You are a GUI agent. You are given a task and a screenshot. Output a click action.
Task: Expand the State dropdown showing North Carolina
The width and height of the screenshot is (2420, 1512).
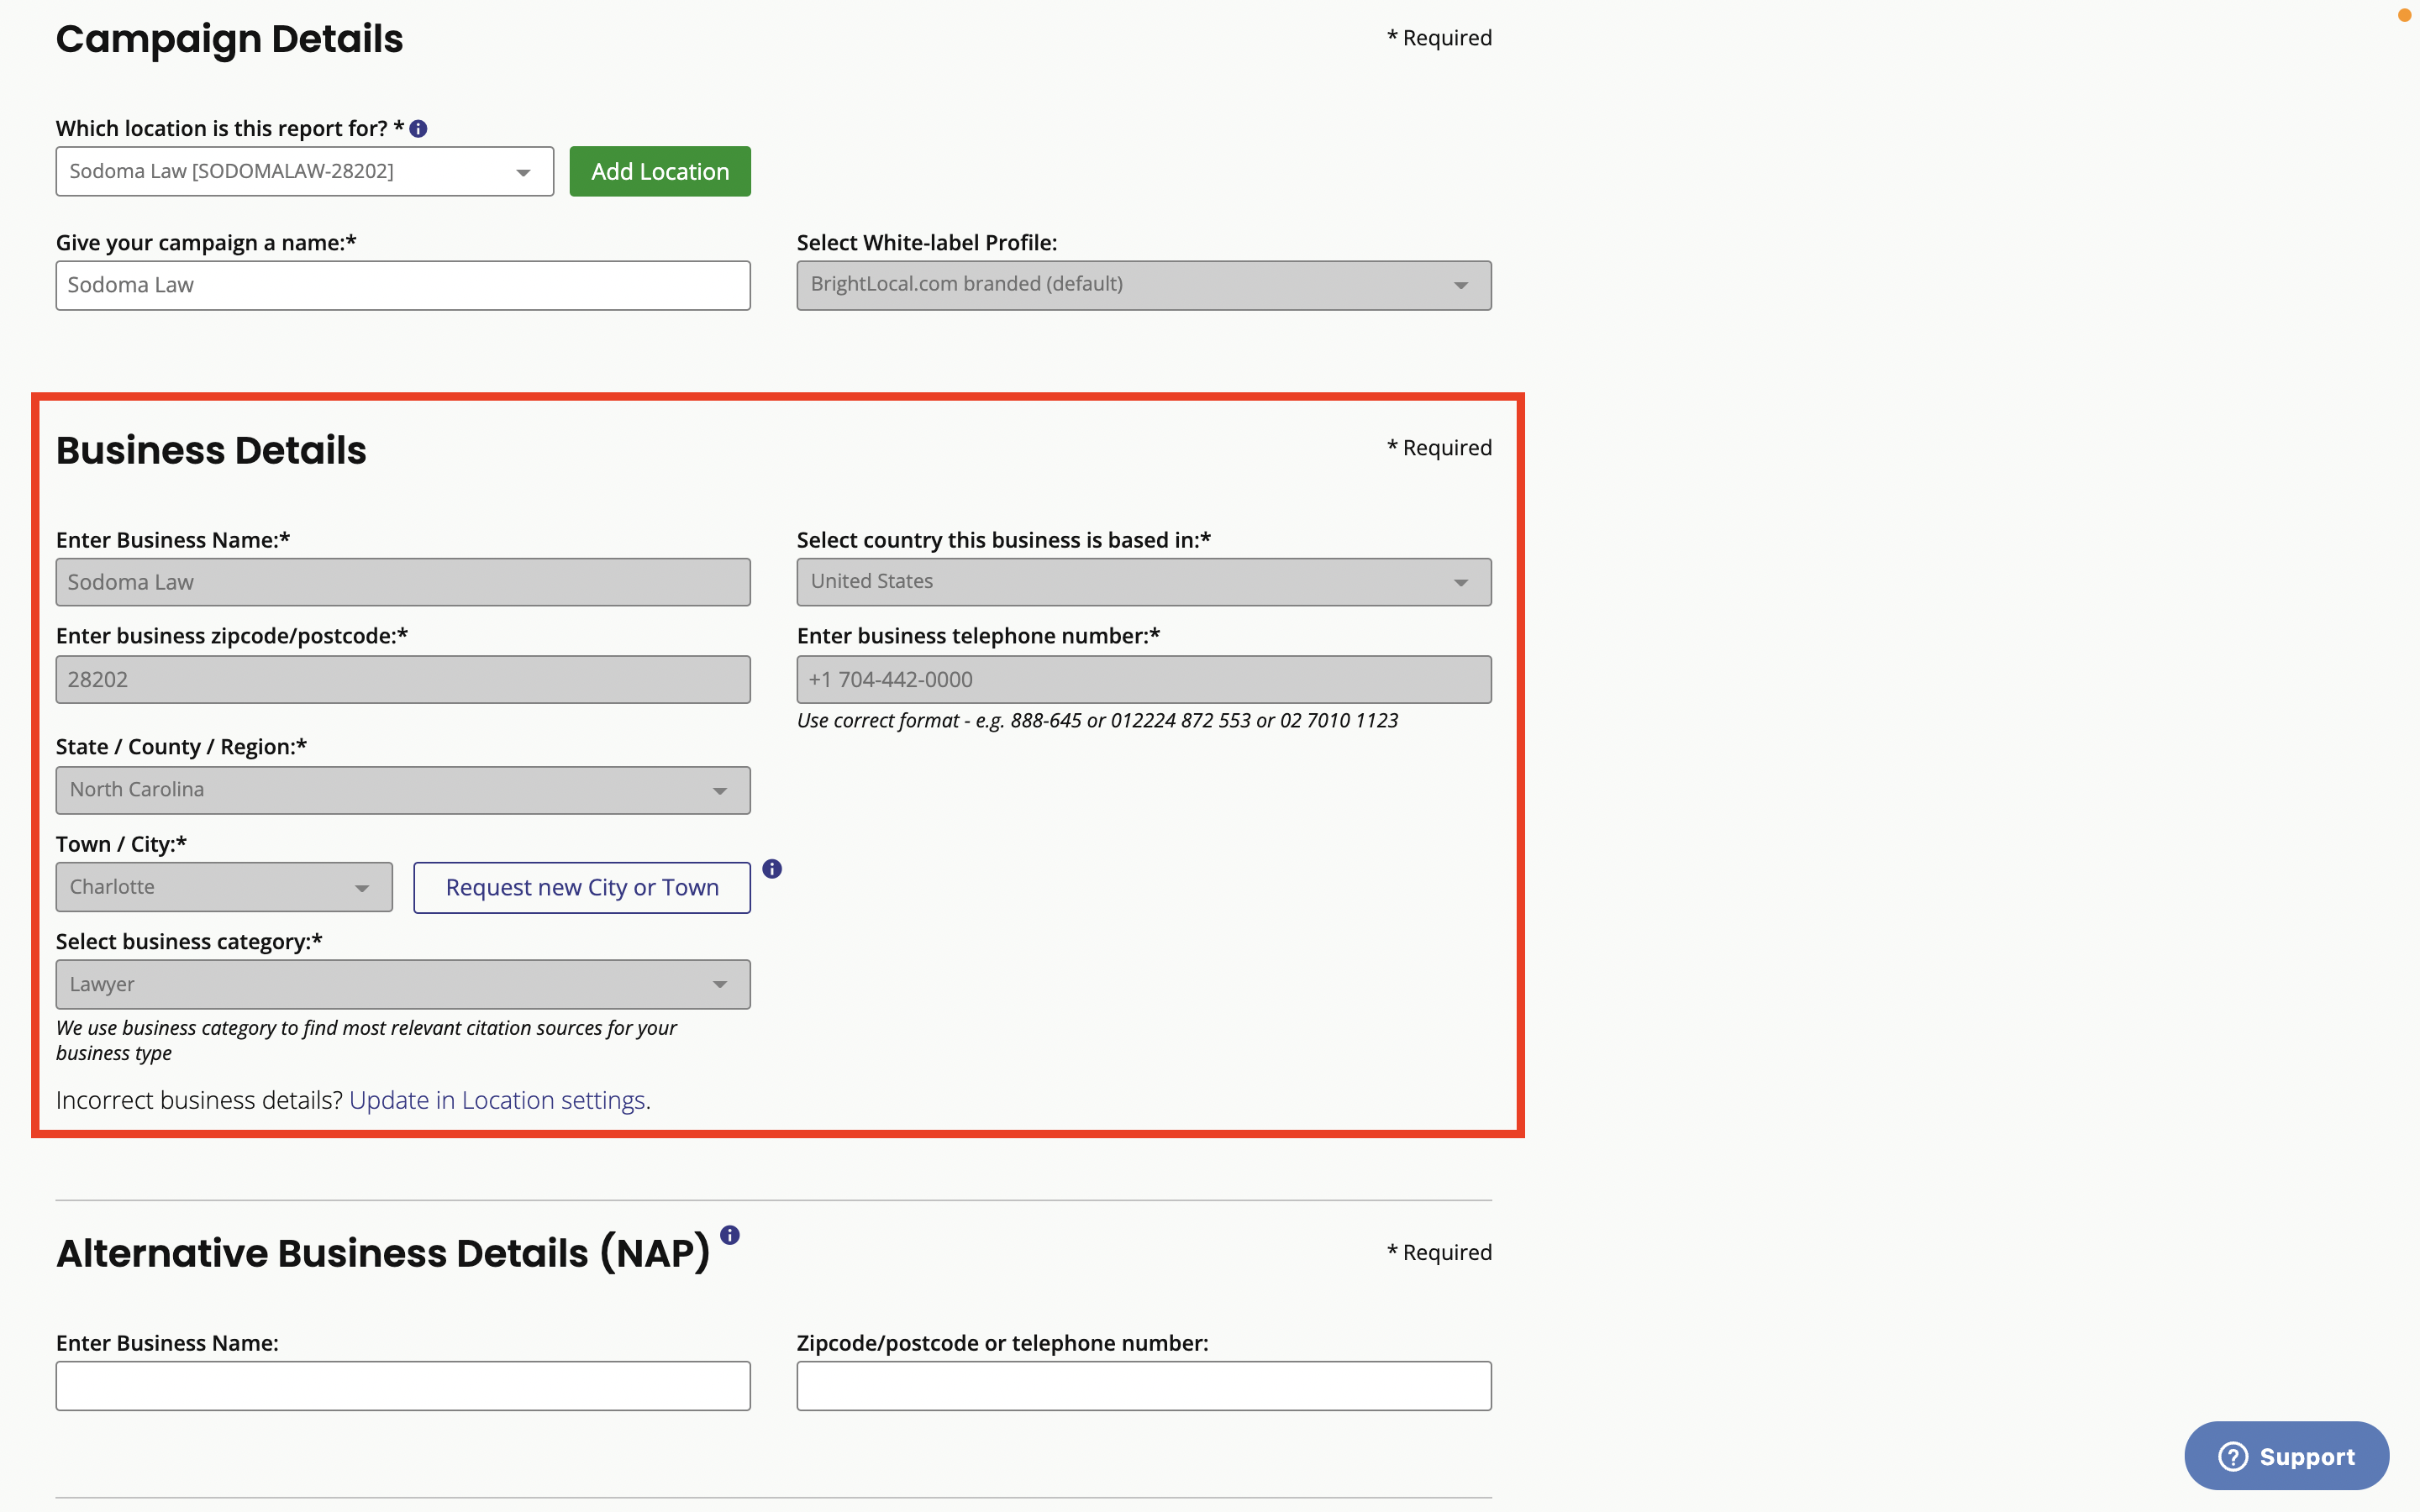tap(403, 790)
